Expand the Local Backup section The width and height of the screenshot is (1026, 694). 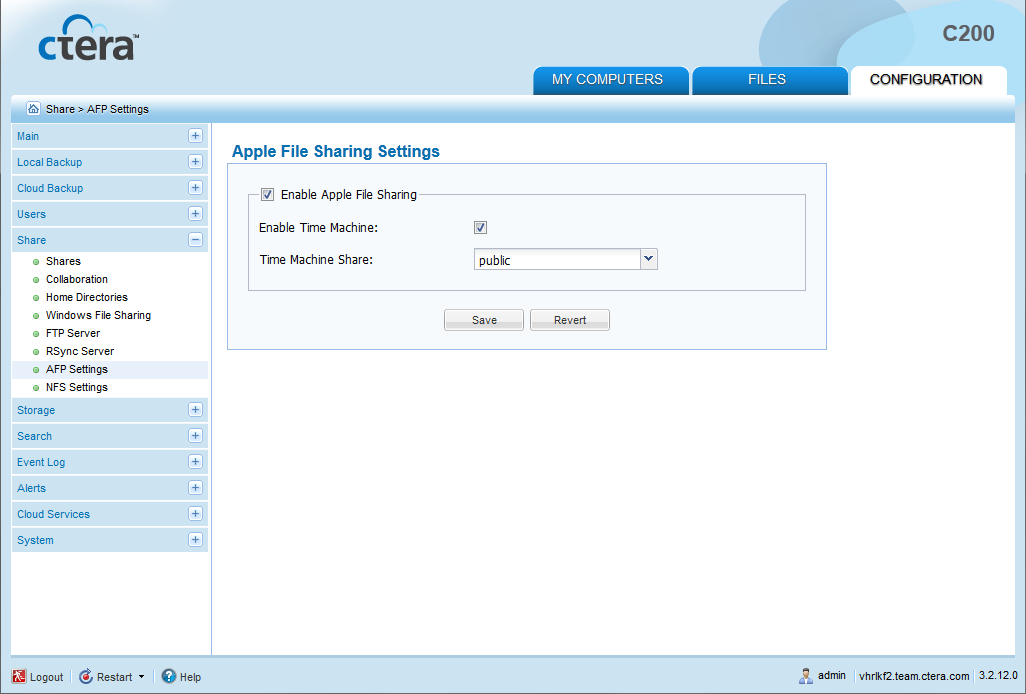pyautogui.click(x=195, y=162)
